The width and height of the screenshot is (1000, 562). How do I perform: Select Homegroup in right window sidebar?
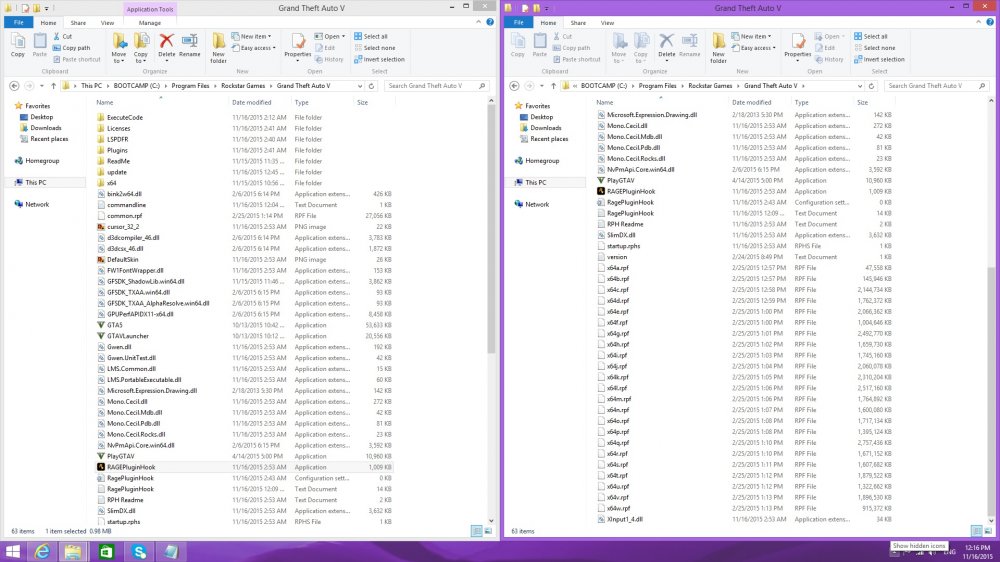[542, 161]
